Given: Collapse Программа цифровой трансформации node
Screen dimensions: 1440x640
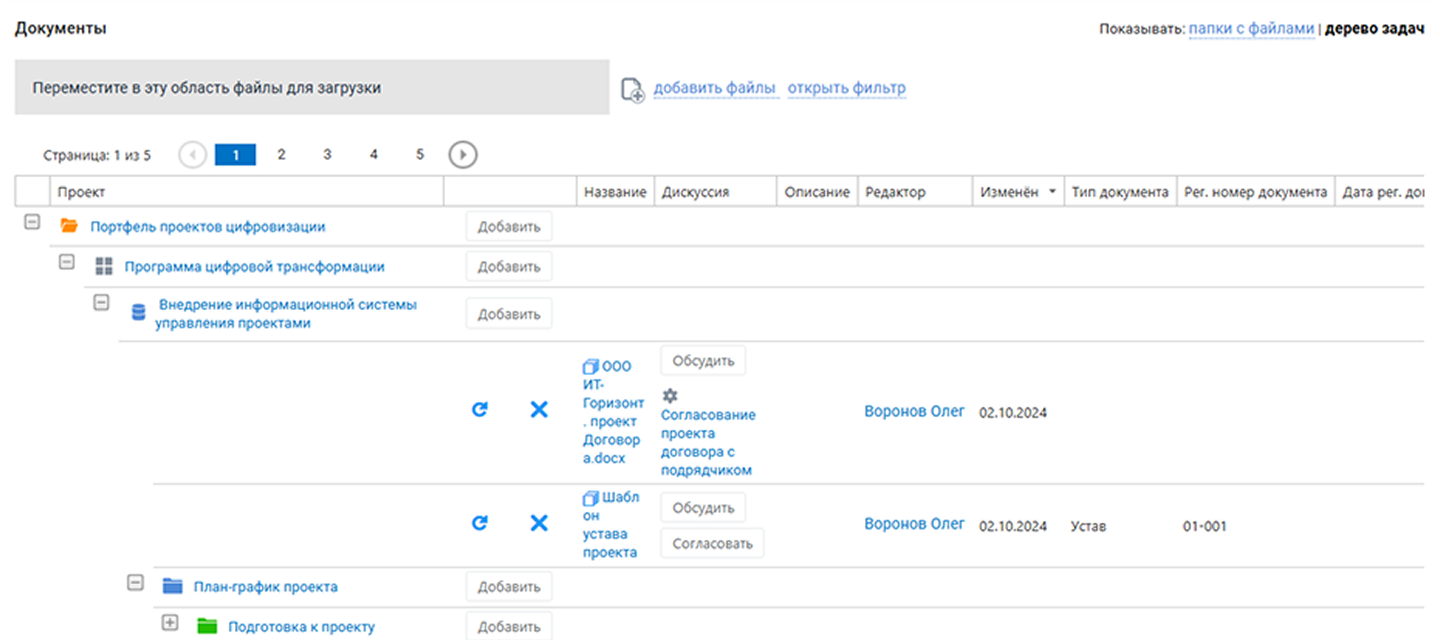Looking at the screenshot, I should tap(67, 261).
